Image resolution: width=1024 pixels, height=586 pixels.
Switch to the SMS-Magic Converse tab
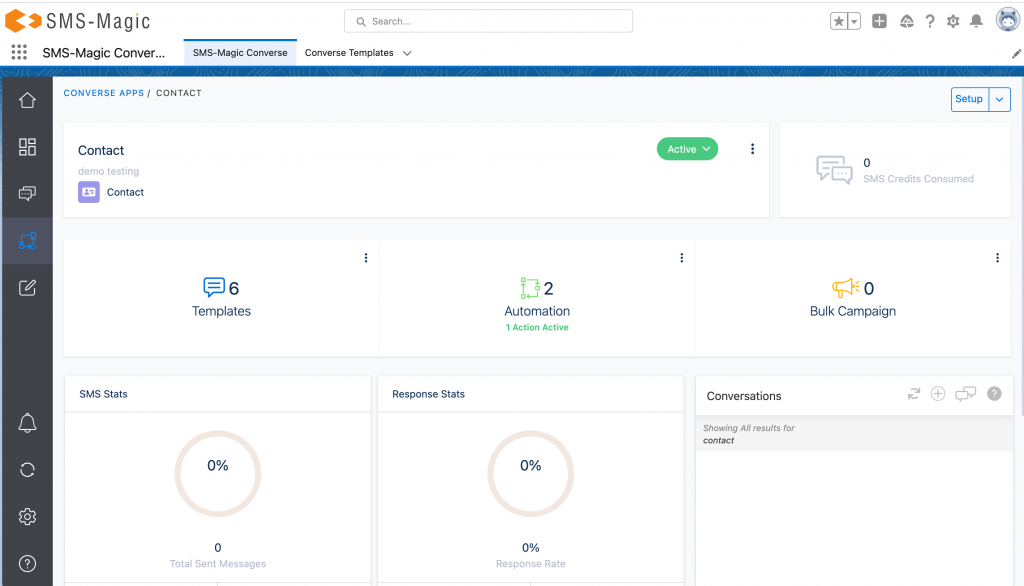240,53
